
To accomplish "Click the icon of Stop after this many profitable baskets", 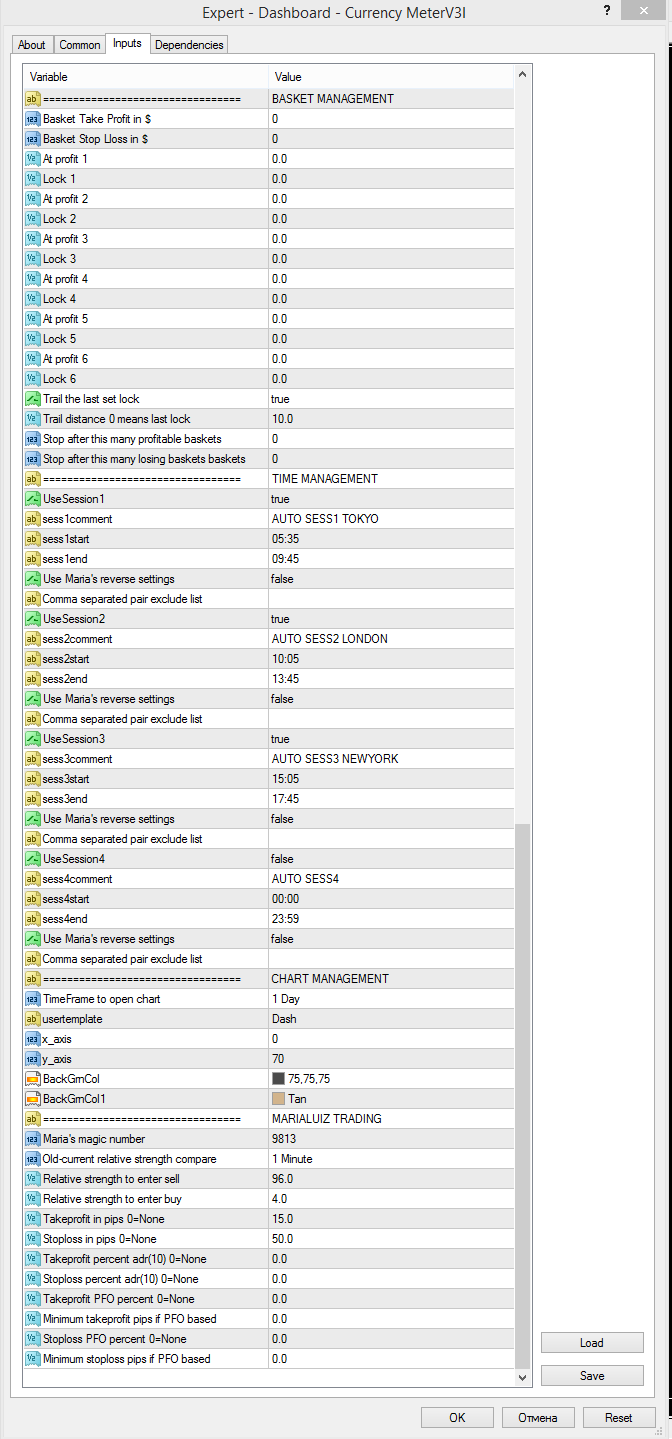I will coord(32,439).
